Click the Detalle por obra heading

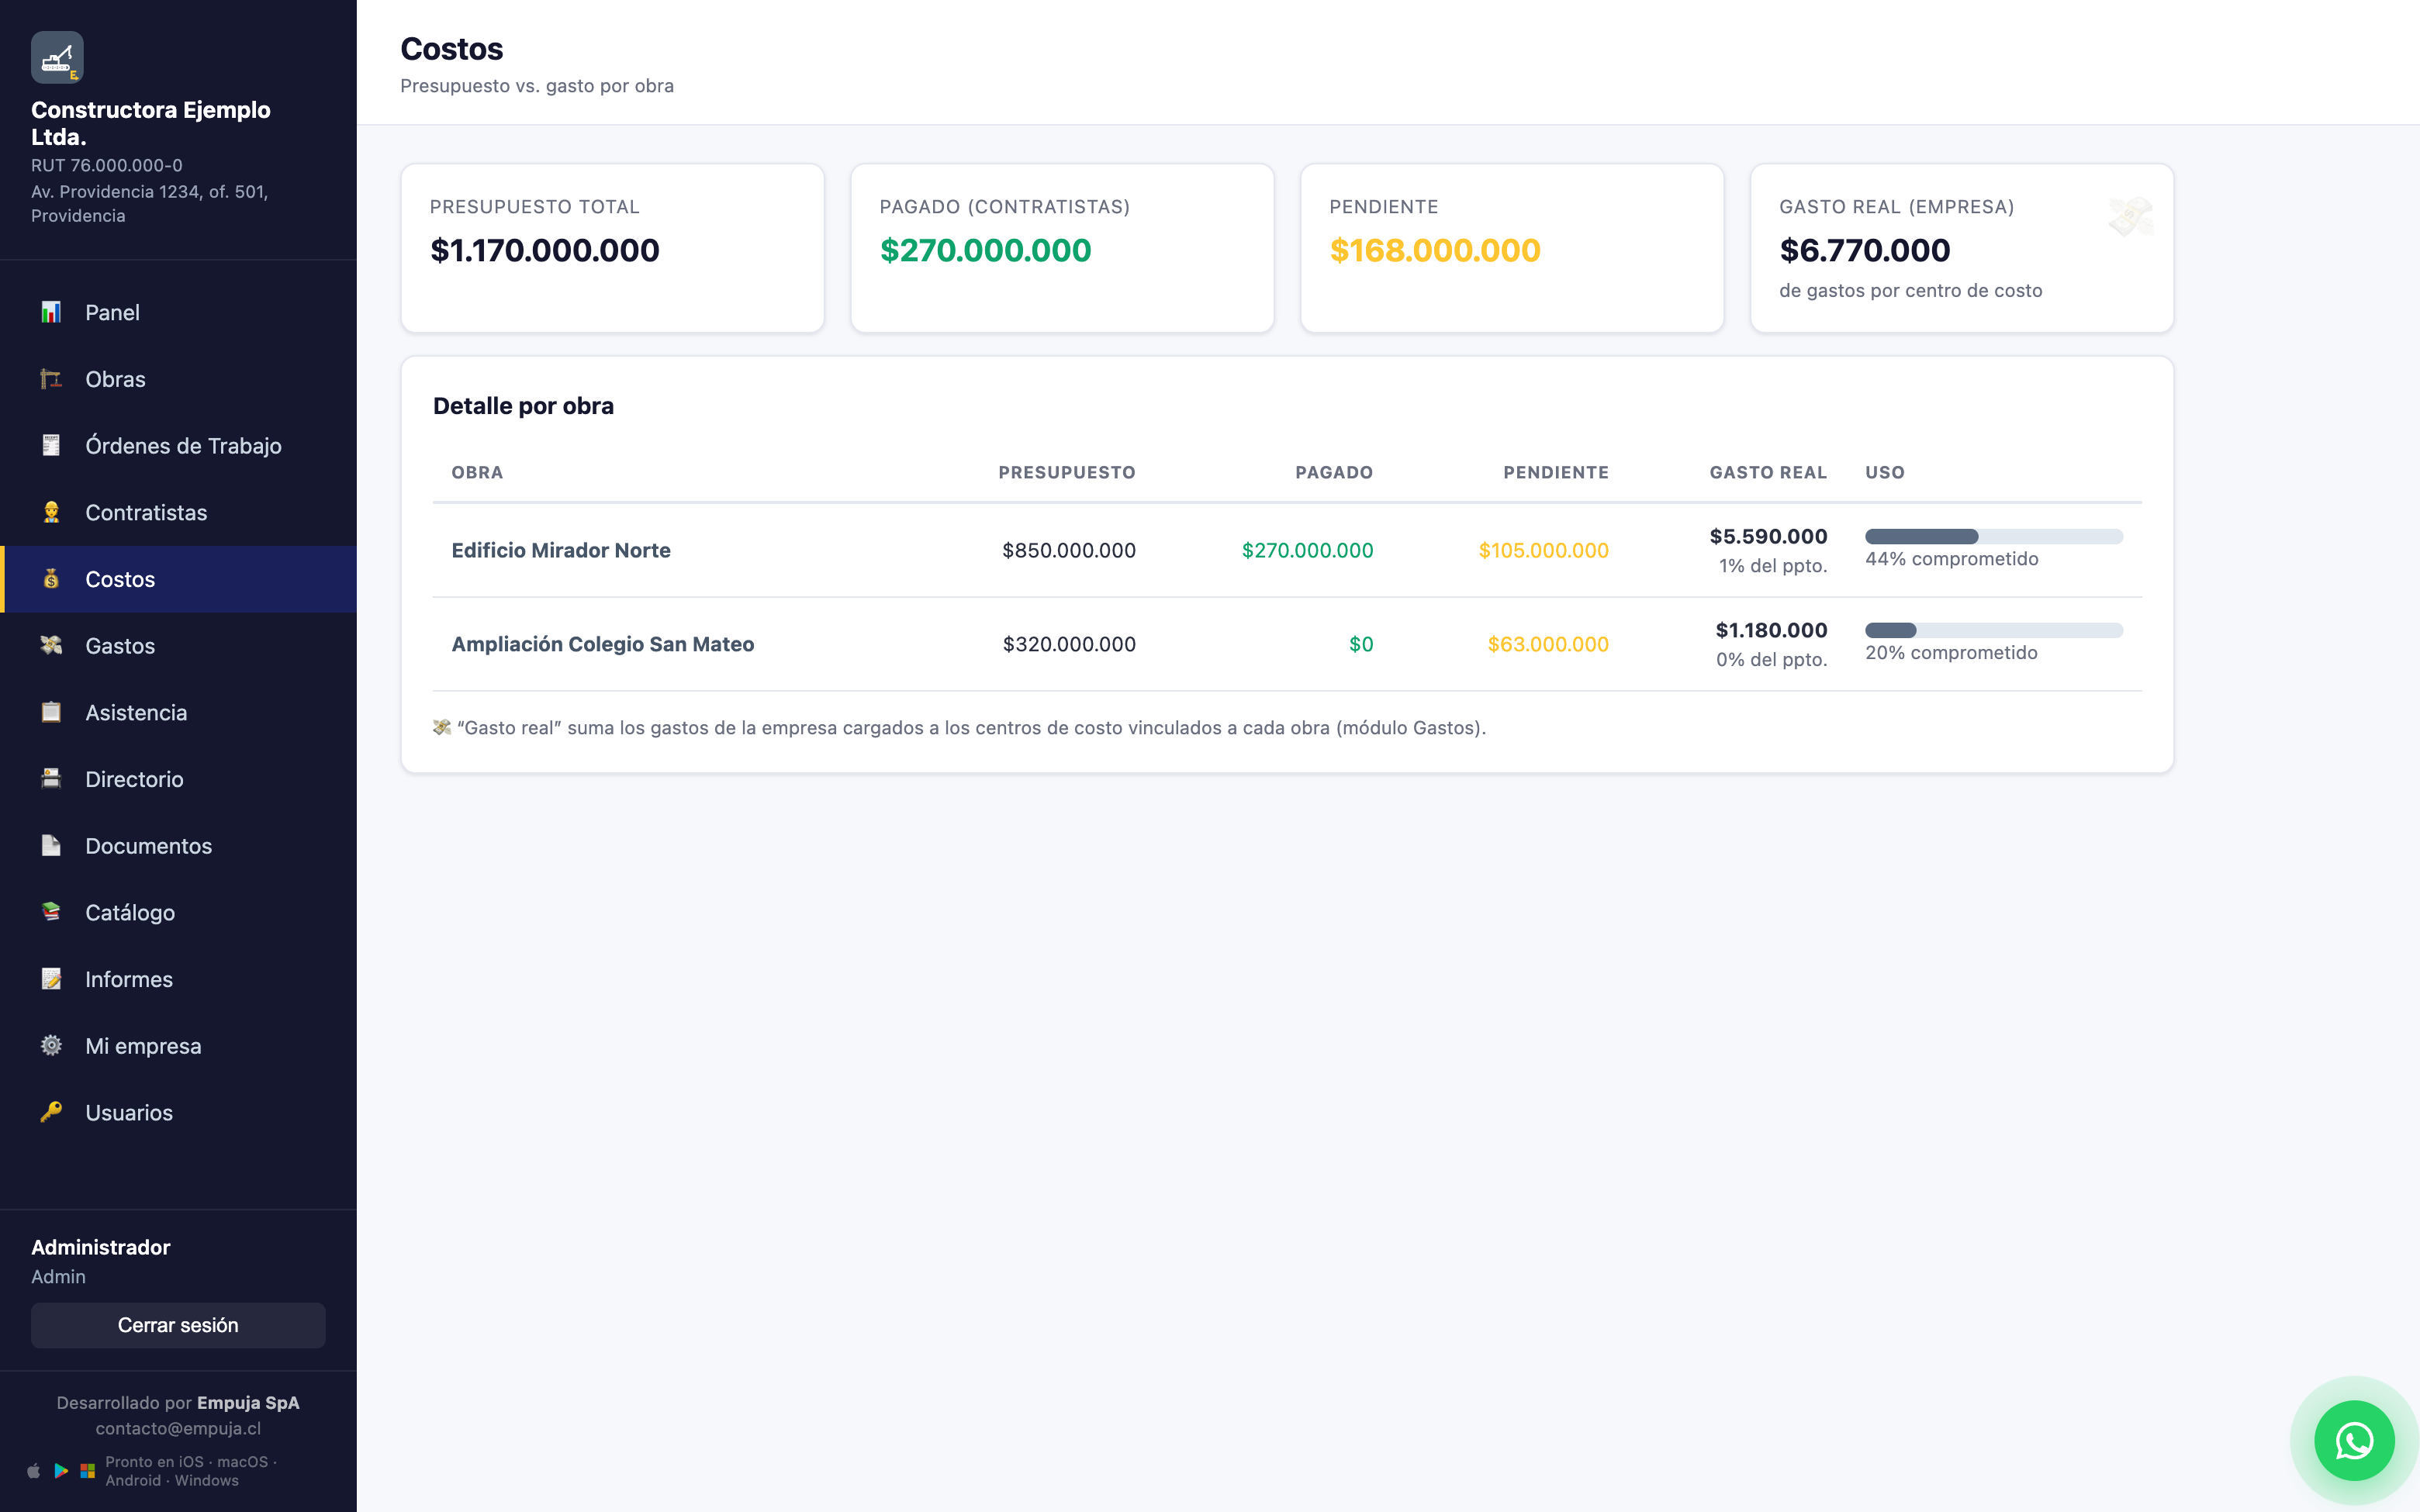523,406
